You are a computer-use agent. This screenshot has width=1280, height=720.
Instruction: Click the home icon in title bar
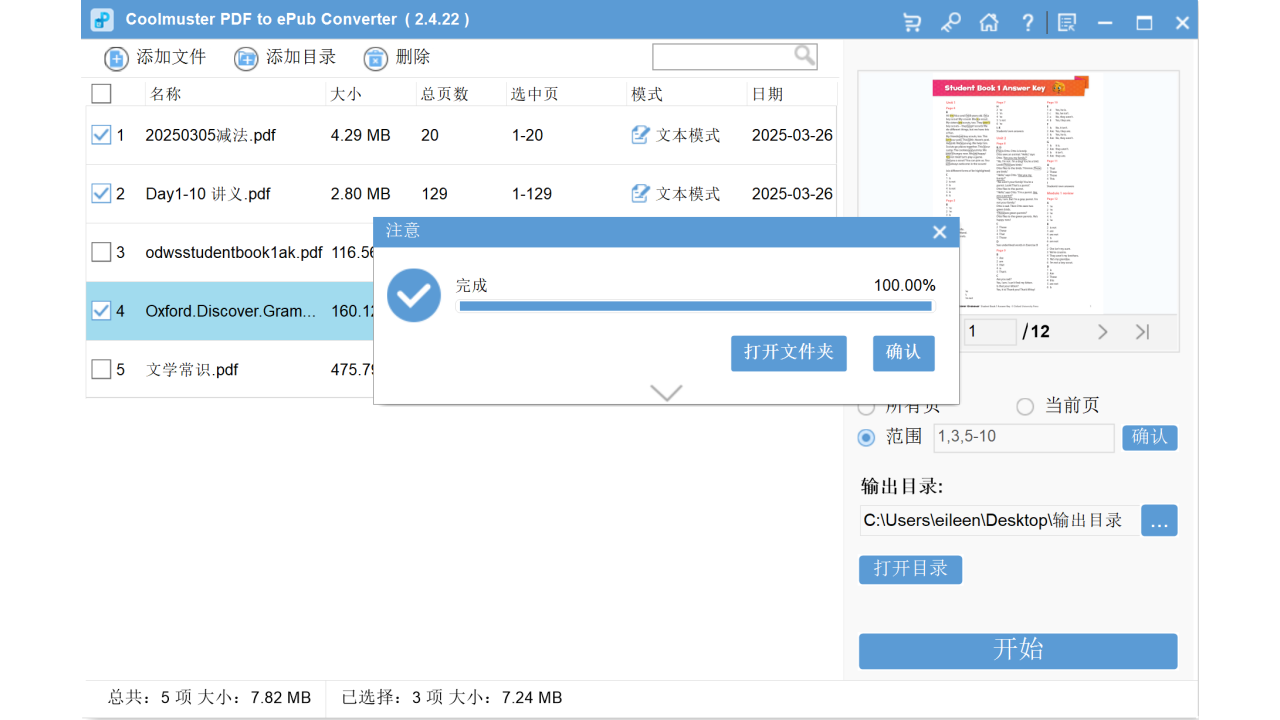tap(989, 21)
